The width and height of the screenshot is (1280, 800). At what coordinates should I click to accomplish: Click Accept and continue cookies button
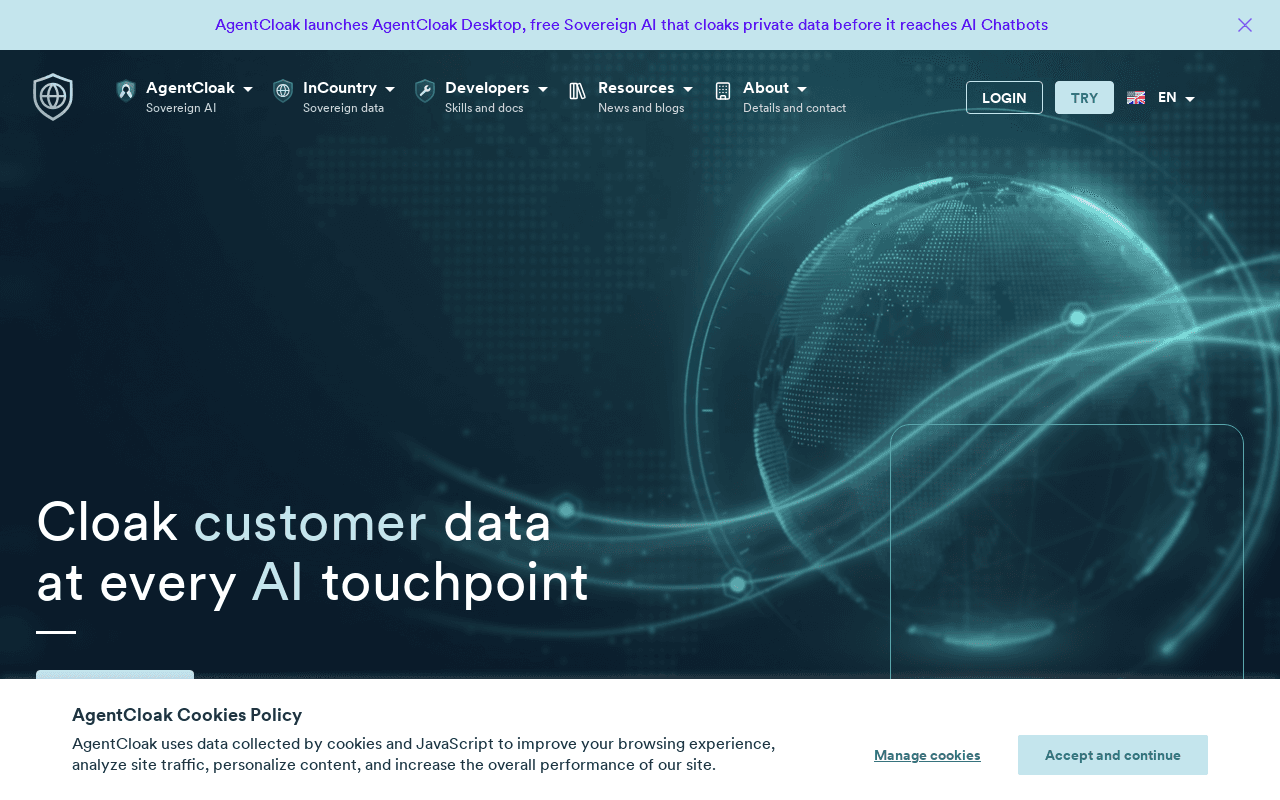[1113, 755]
